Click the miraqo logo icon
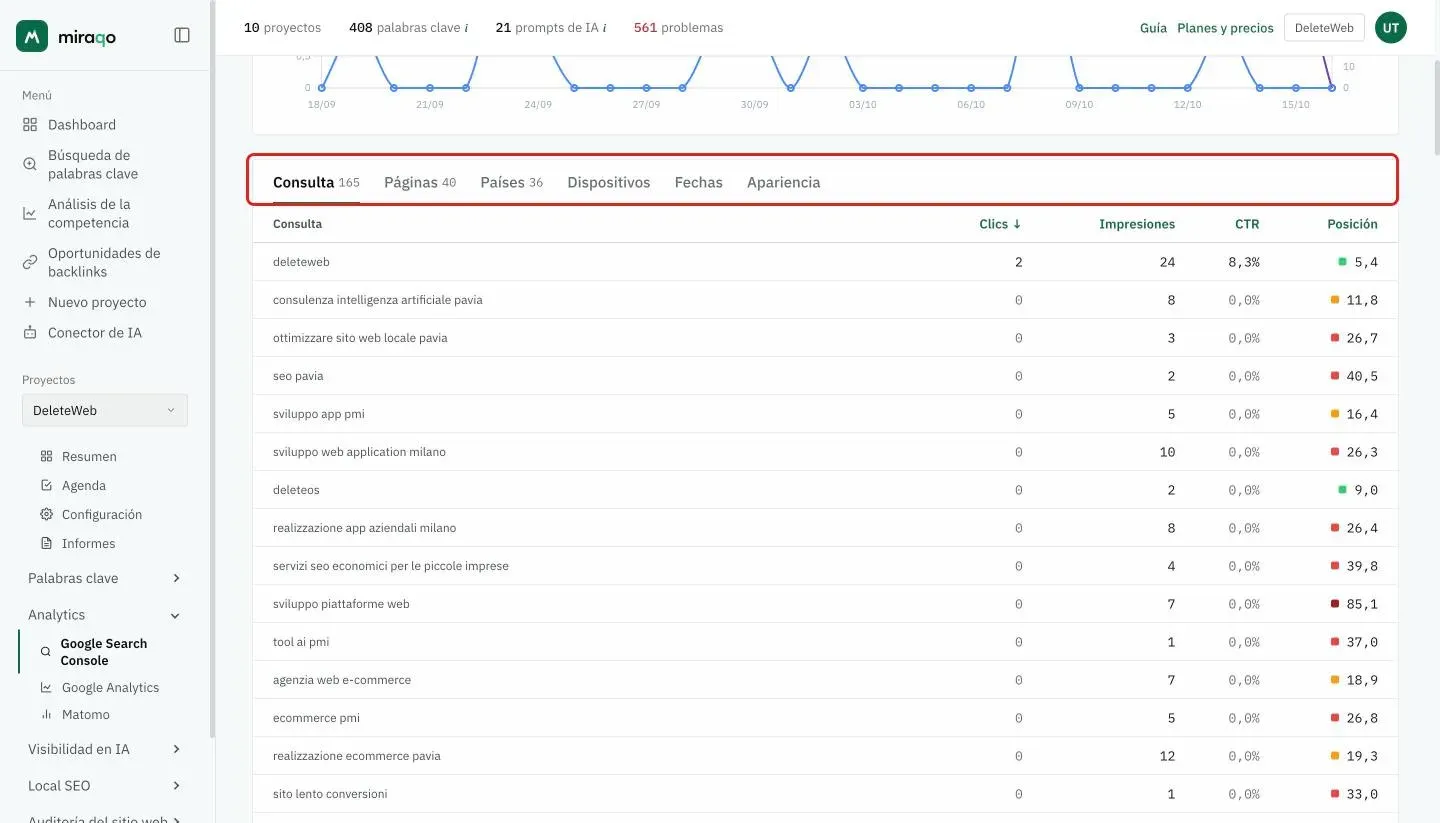Viewport: 1440px width, 823px height. [x=32, y=36]
